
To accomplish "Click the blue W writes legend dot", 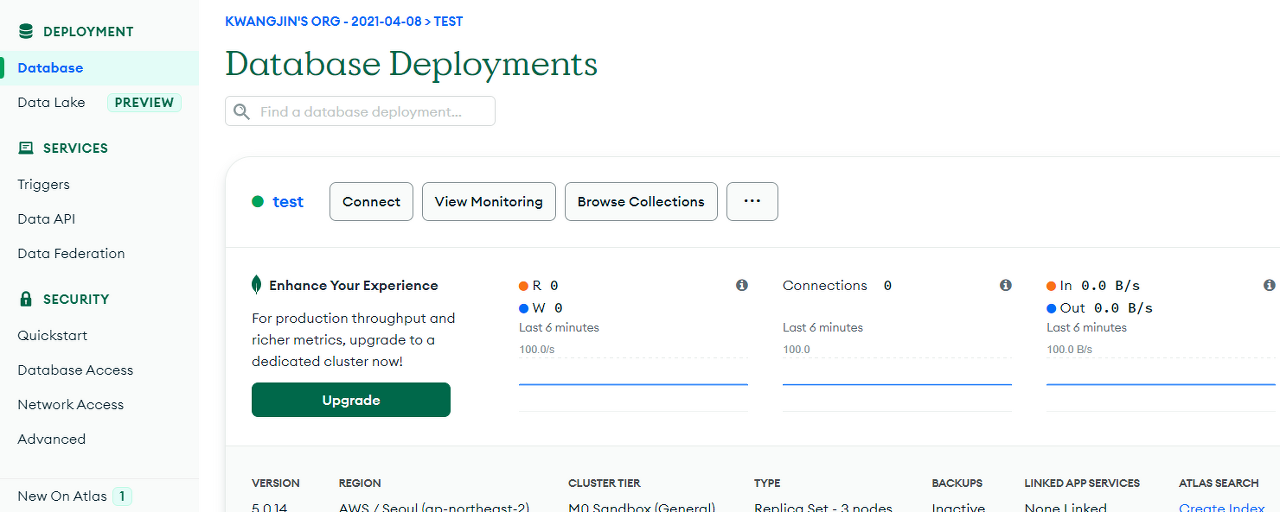I will [x=524, y=308].
